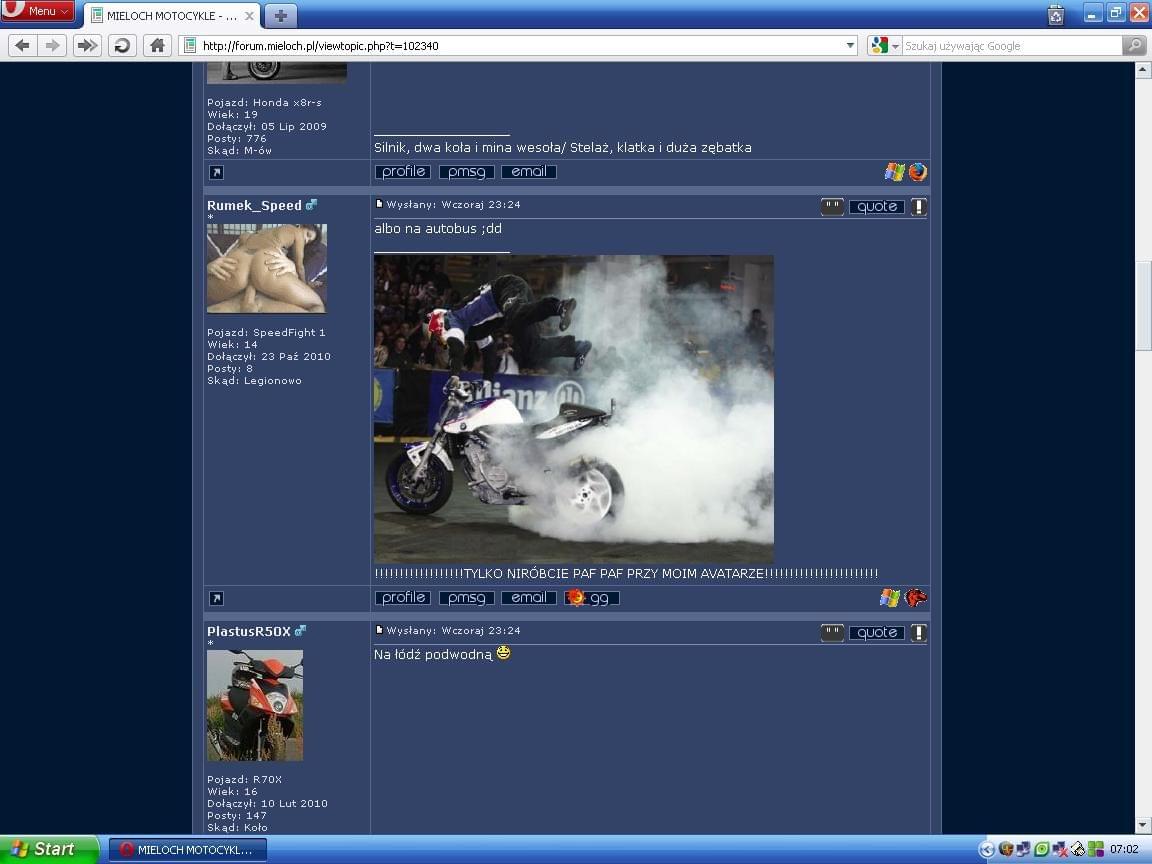Image resolution: width=1152 pixels, height=864 pixels.
Task: Click the magnifier search button
Action: coord(1134,45)
